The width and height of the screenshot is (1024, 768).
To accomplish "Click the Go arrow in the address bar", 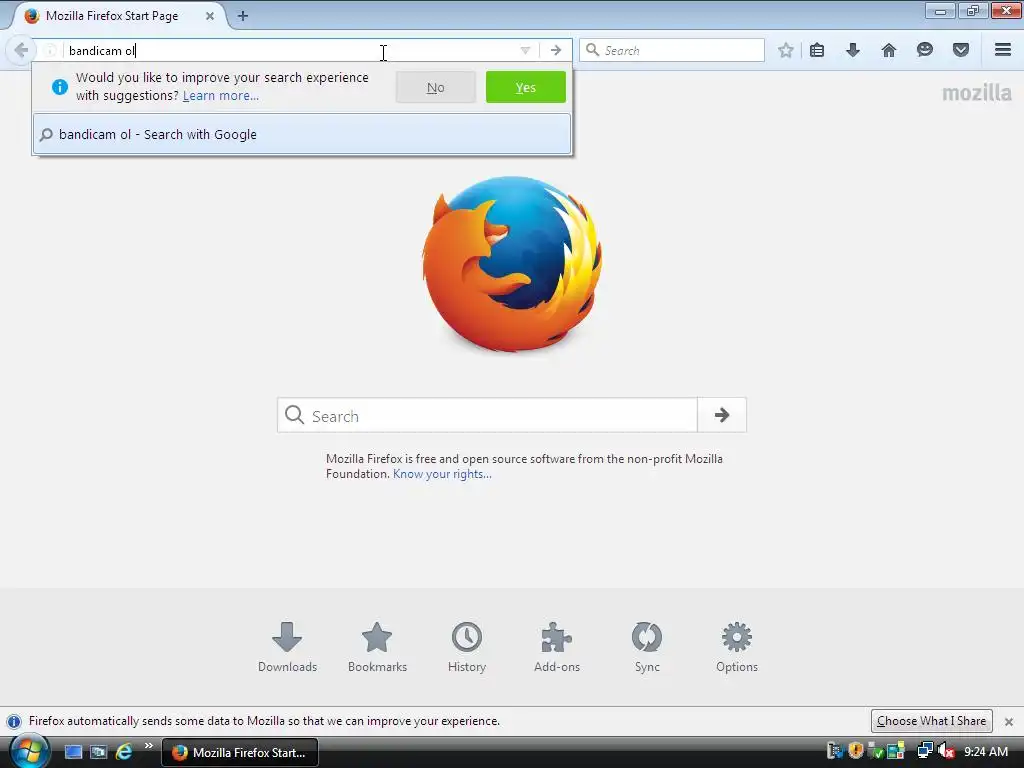I will click(x=556, y=50).
